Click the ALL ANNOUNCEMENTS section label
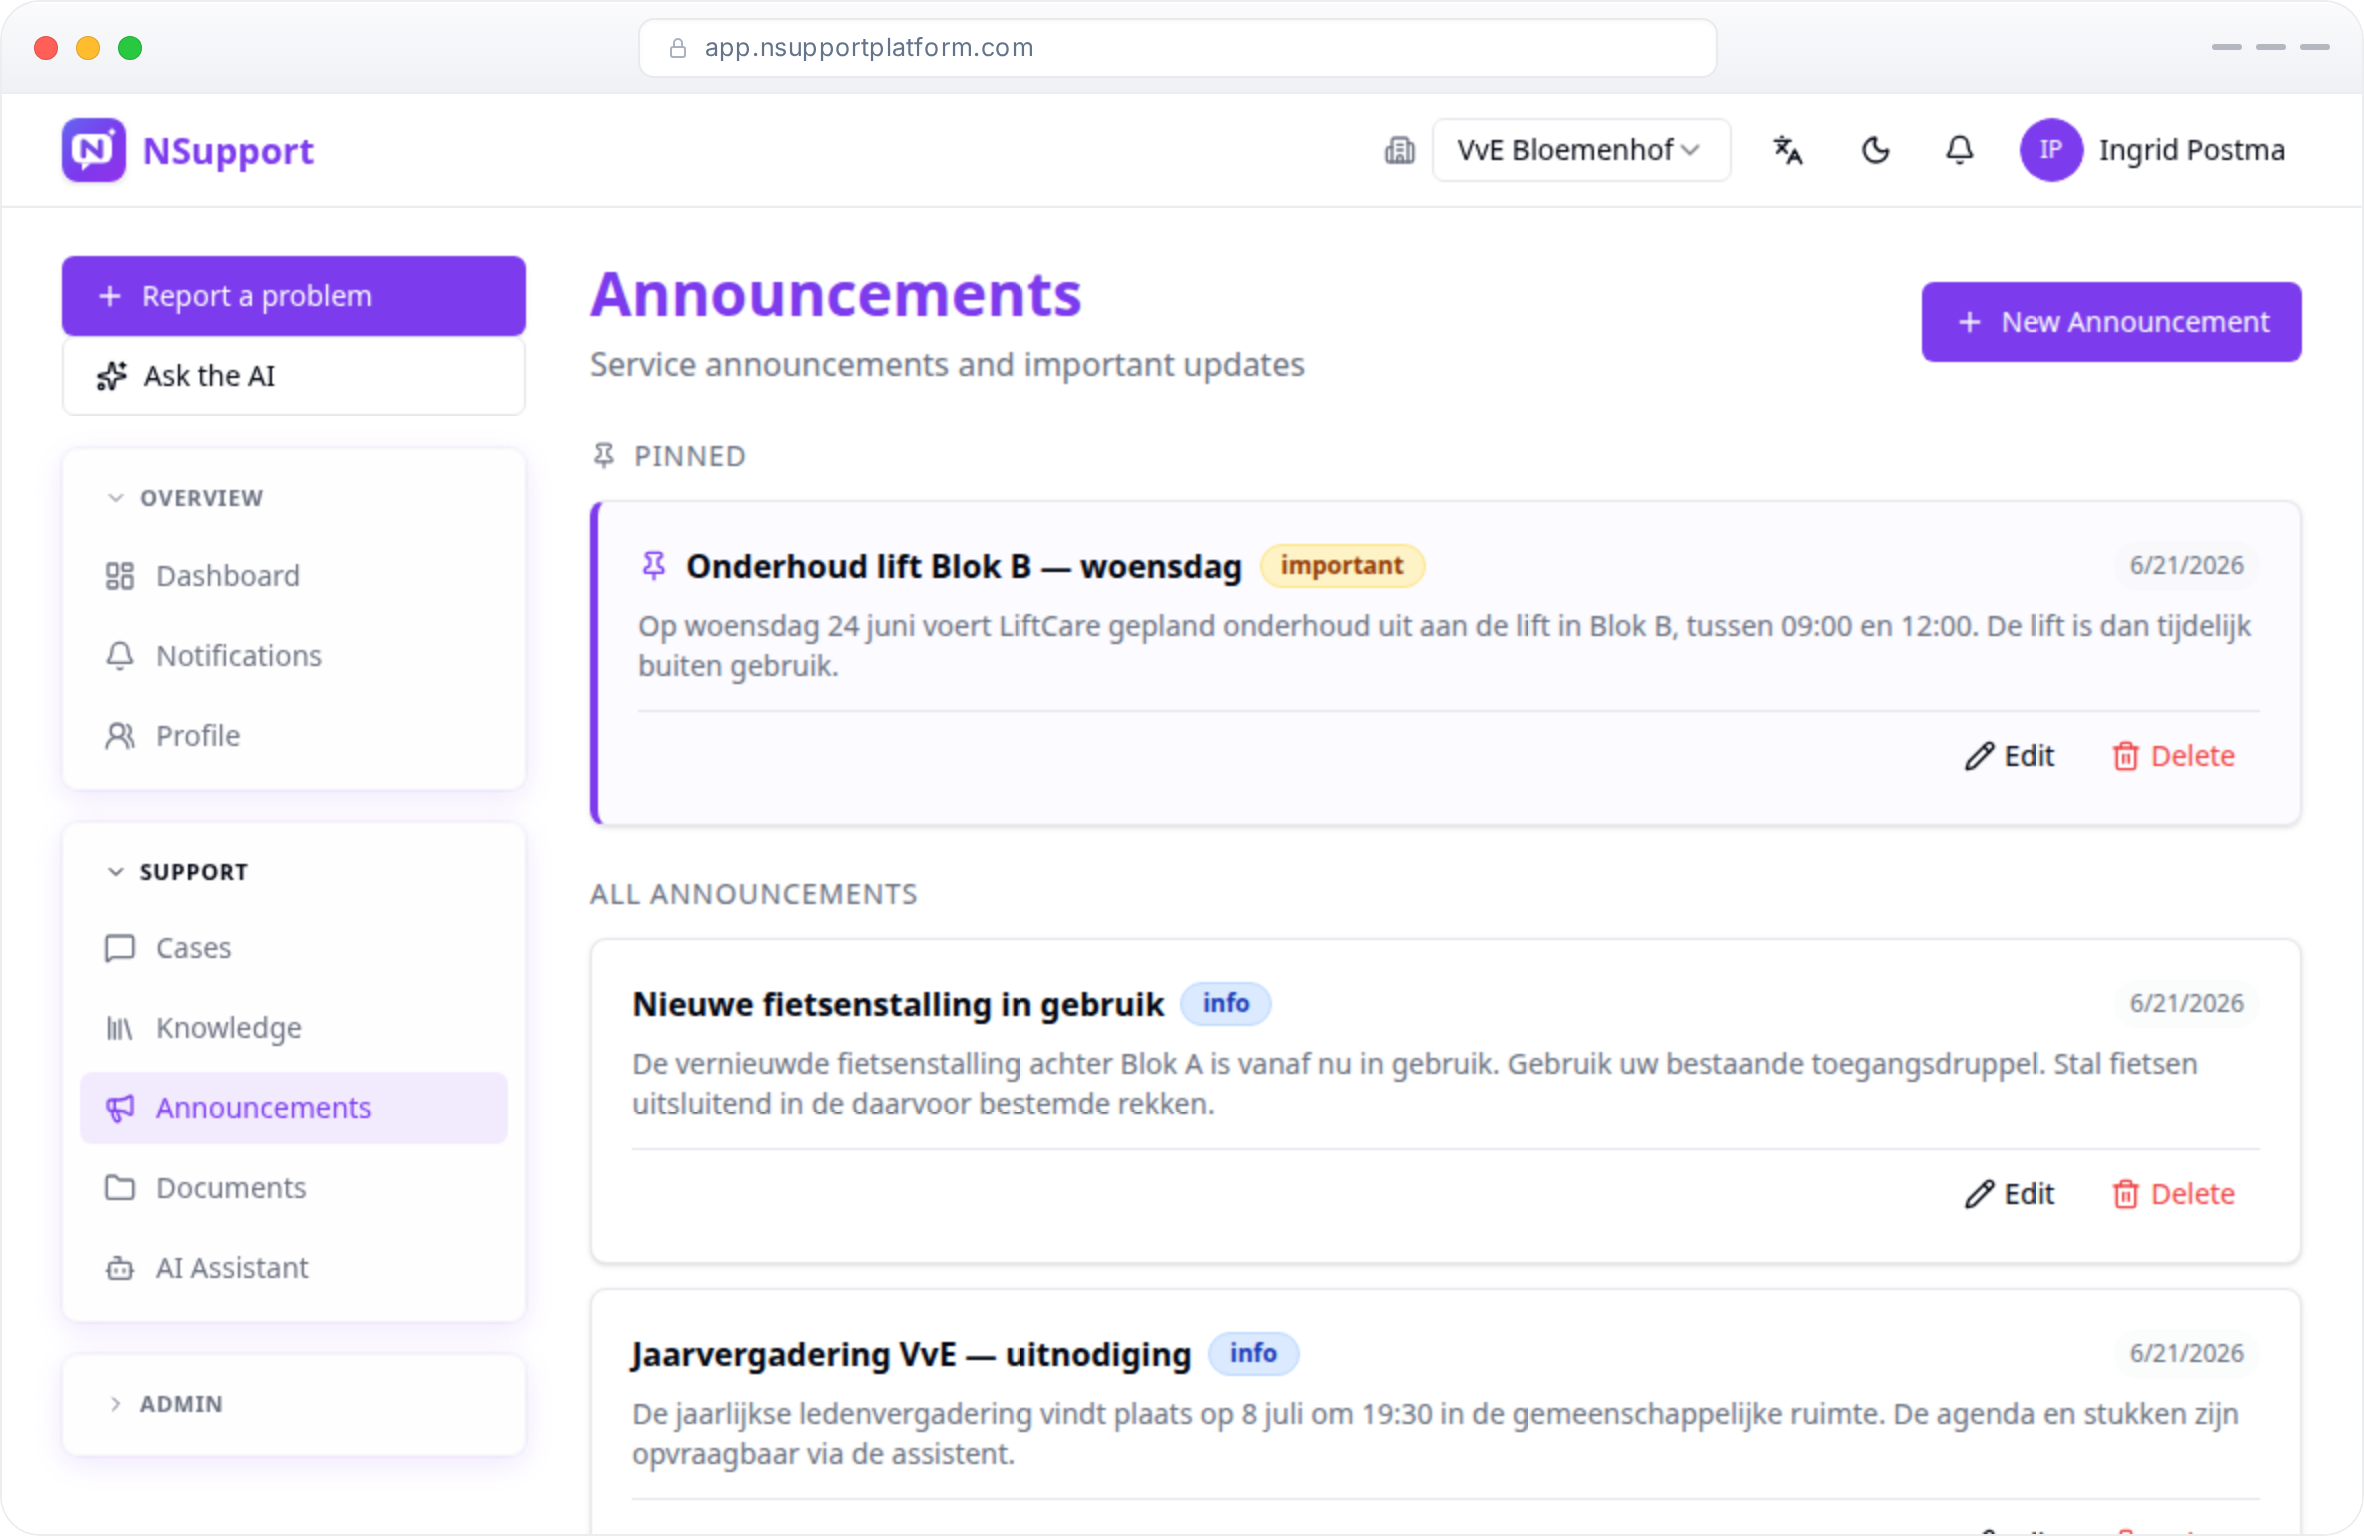 click(x=753, y=894)
